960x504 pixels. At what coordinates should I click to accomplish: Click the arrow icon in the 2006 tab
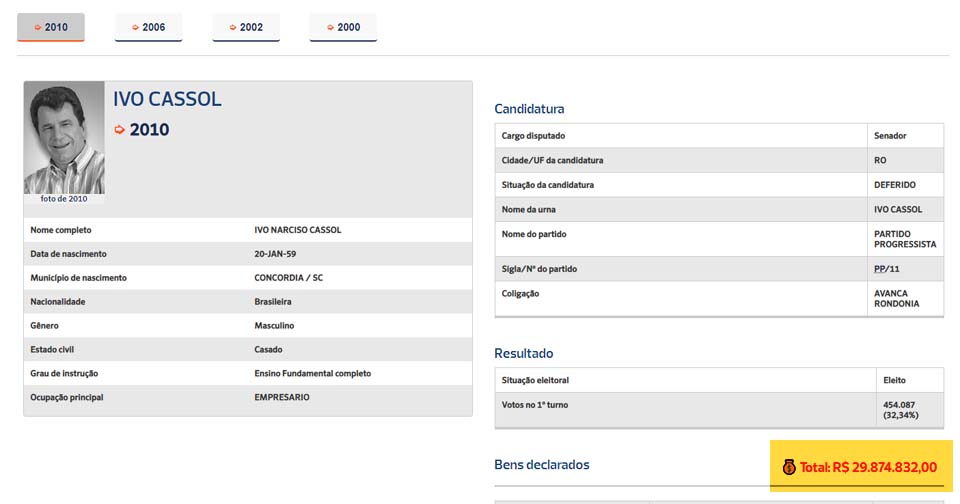pos(135,27)
